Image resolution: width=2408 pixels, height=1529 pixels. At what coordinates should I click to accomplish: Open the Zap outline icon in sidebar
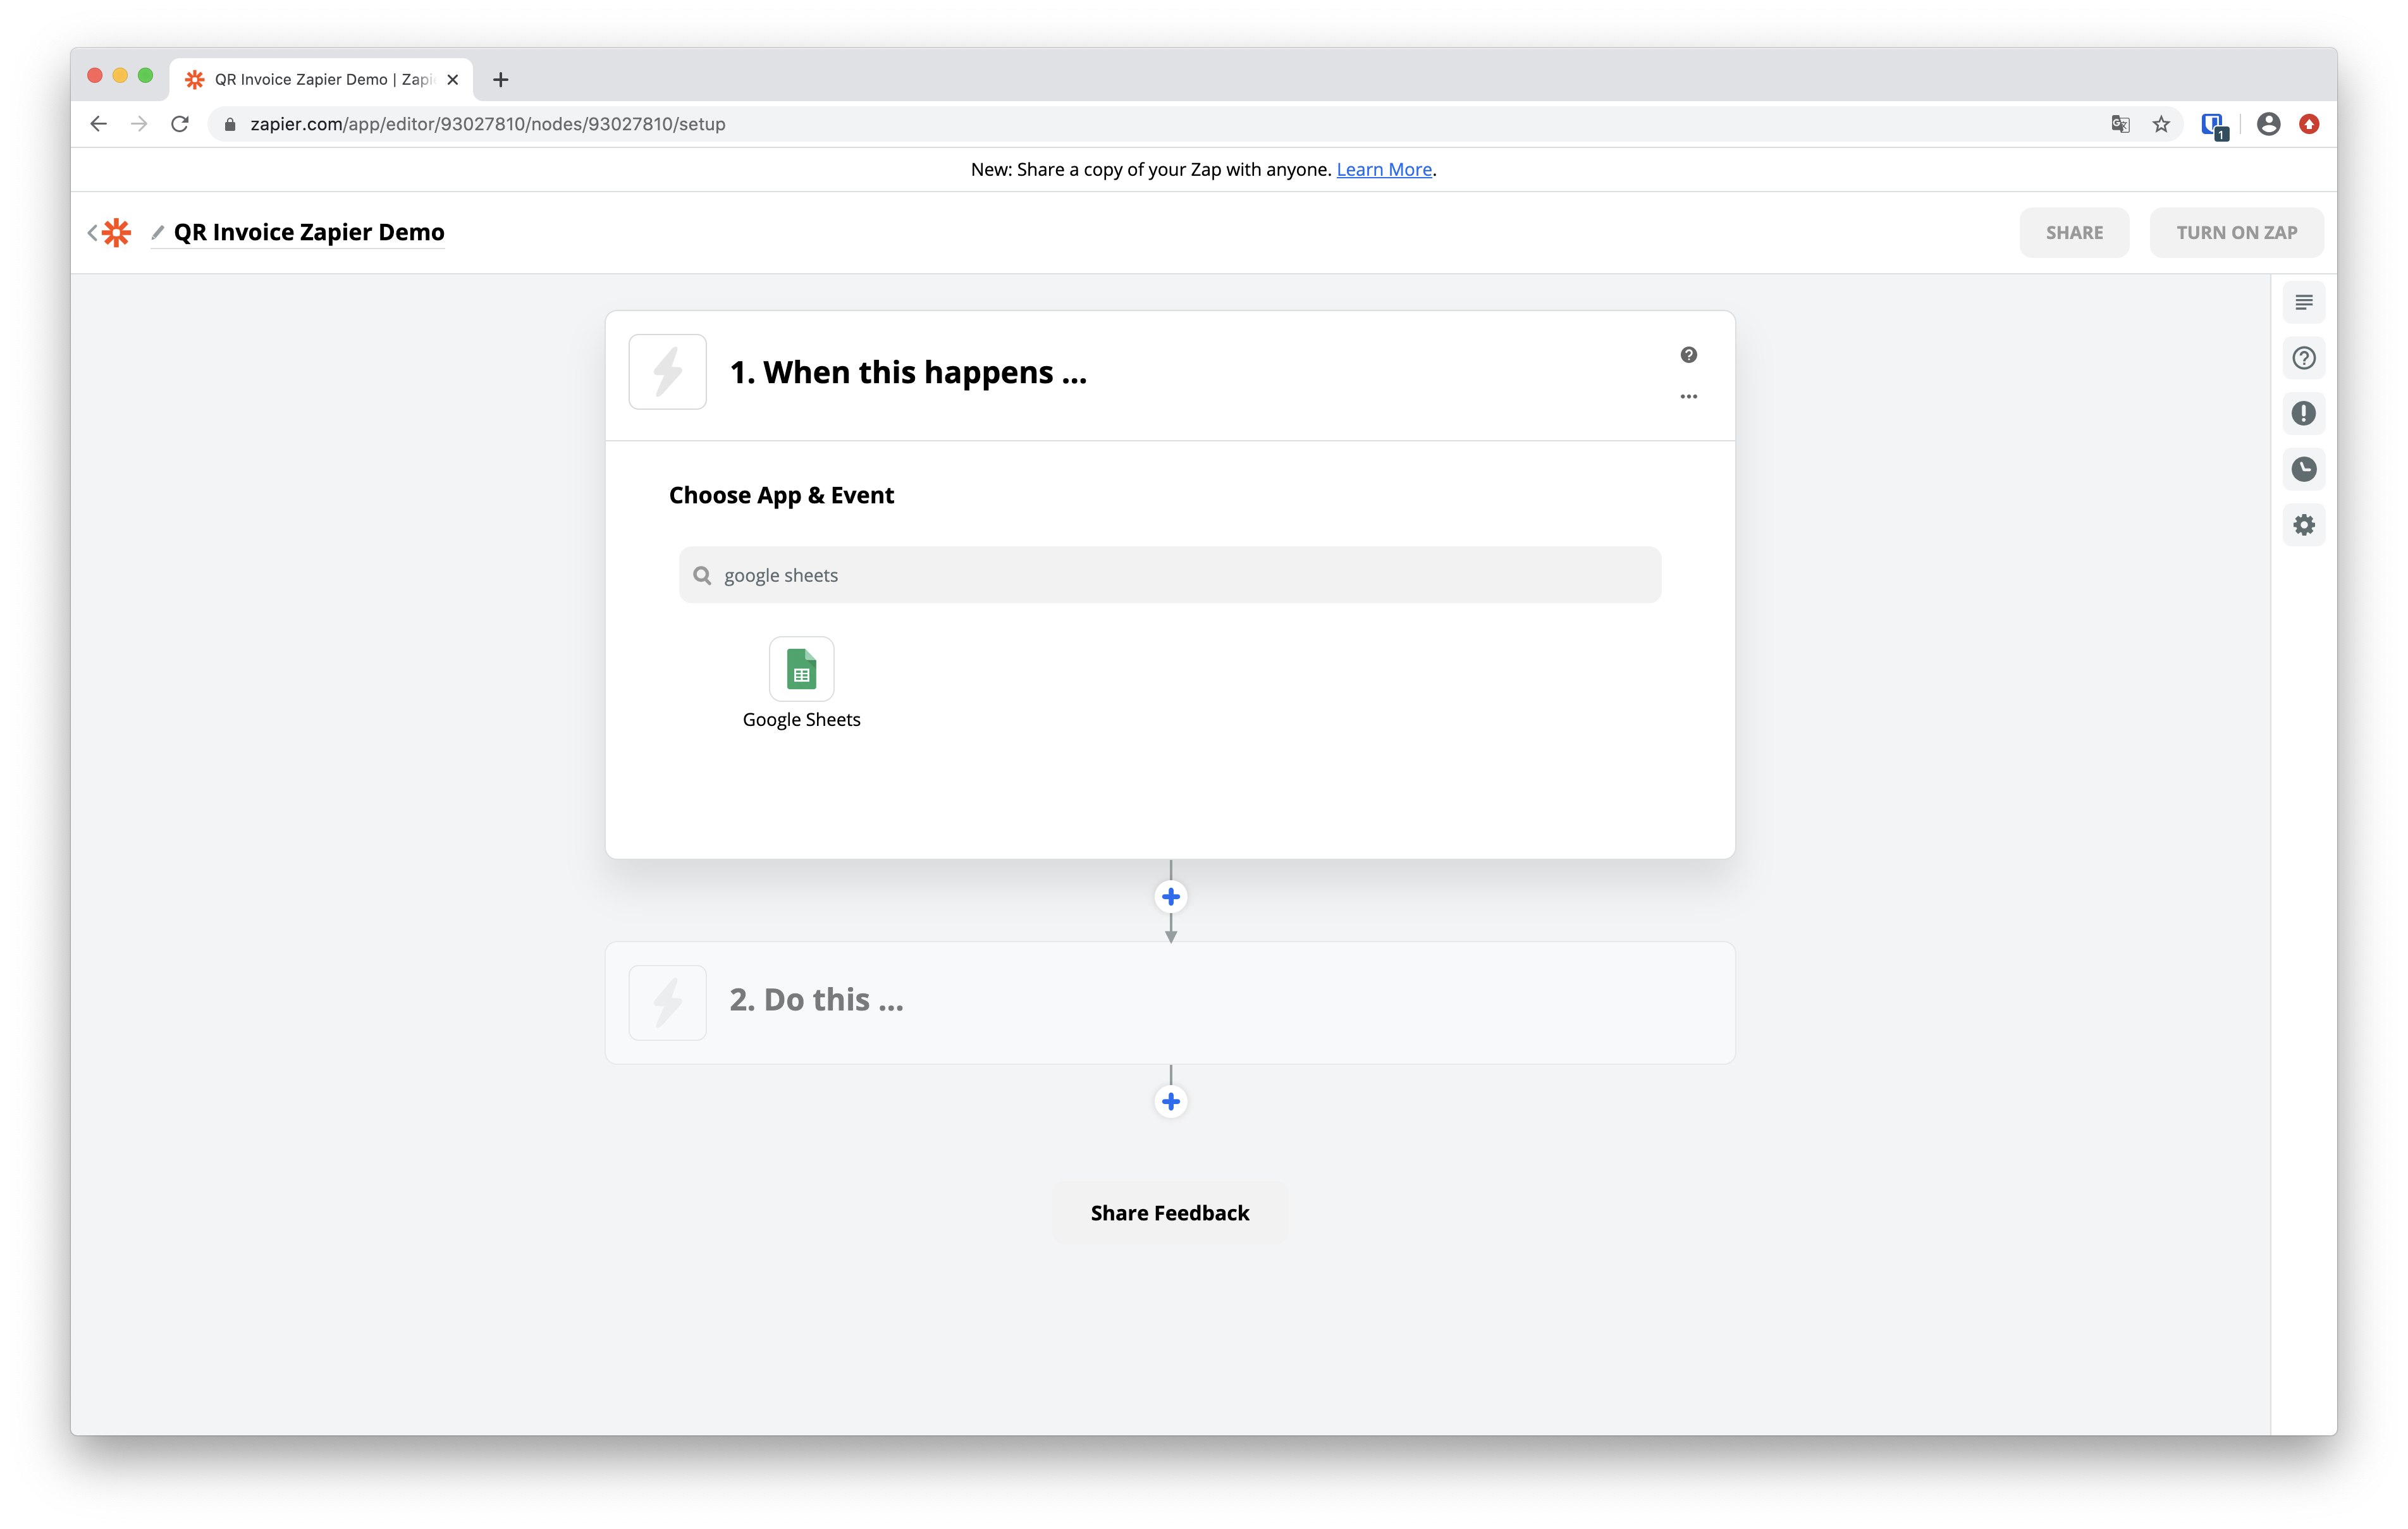coord(2303,302)
